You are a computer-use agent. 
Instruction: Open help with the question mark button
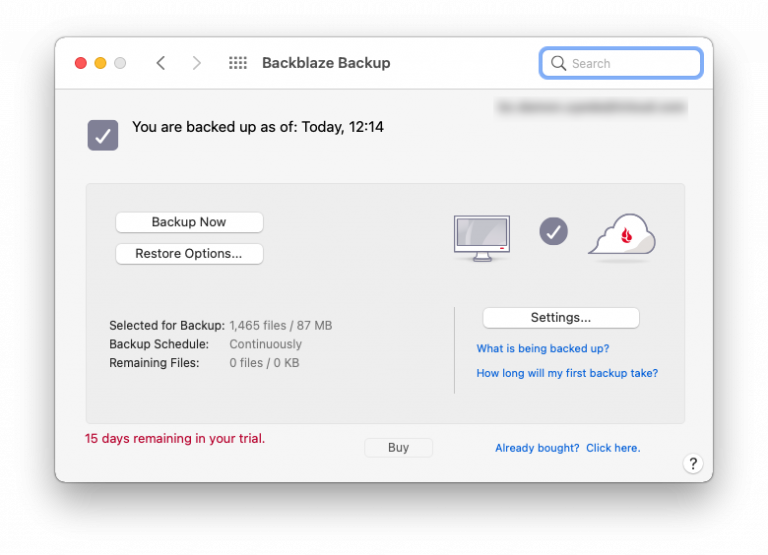point(693,463)
